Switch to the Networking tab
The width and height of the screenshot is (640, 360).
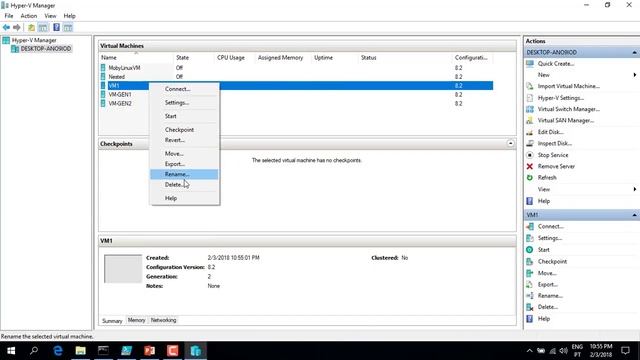point(163,320)
